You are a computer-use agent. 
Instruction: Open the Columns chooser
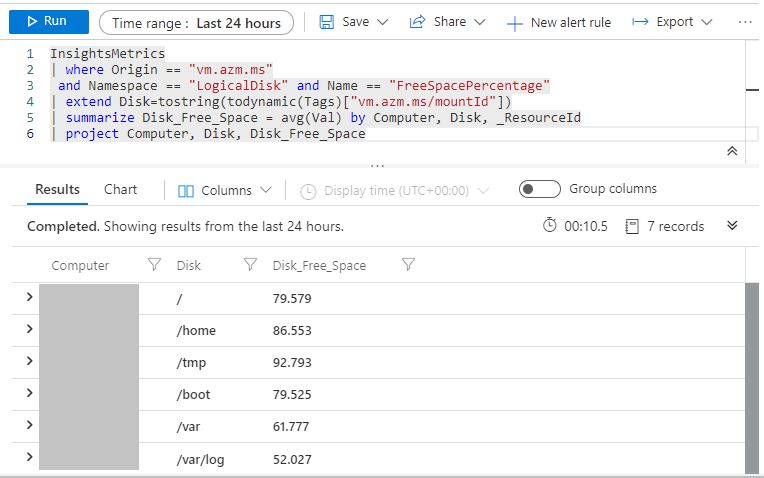pyautogui.click(x=224, y=190)
